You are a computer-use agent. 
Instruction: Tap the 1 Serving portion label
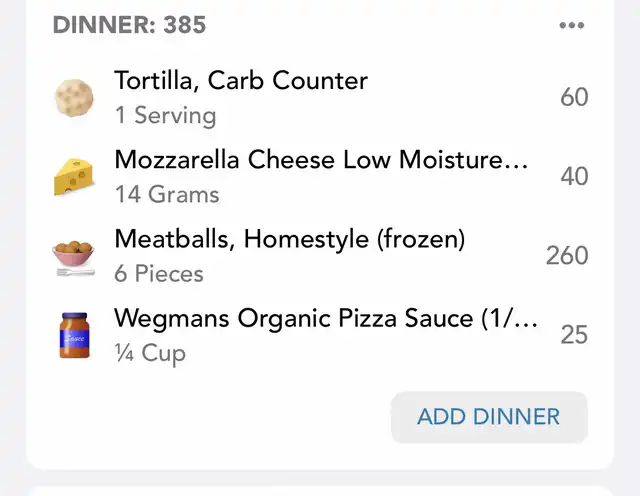click(165, 116)
